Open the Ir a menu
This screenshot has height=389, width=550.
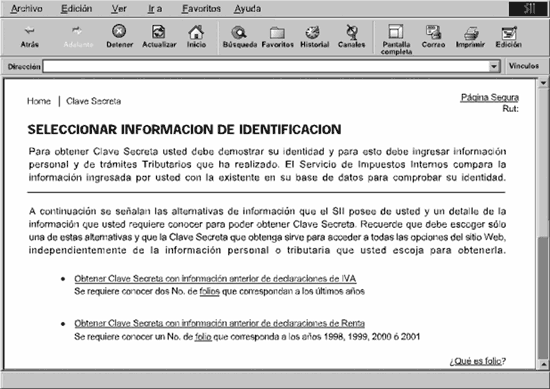tap(155, 9)
